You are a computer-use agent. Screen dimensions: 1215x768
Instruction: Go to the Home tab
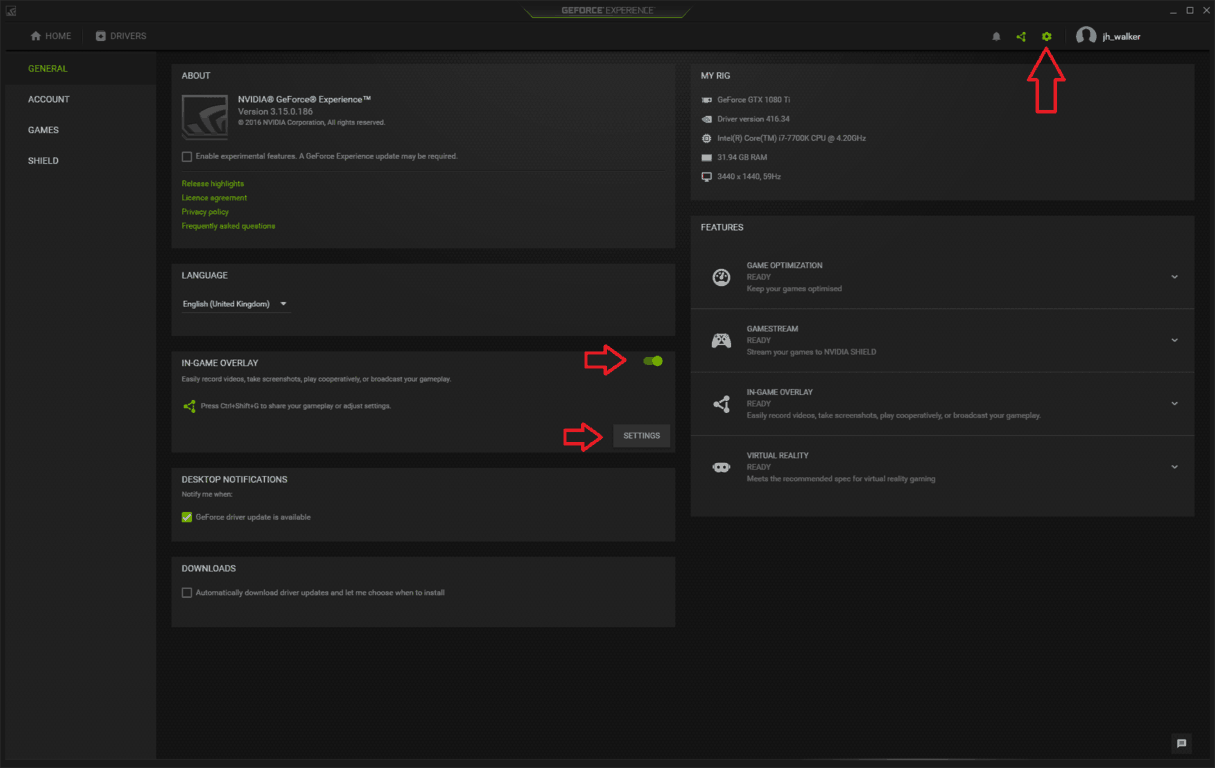51,36
